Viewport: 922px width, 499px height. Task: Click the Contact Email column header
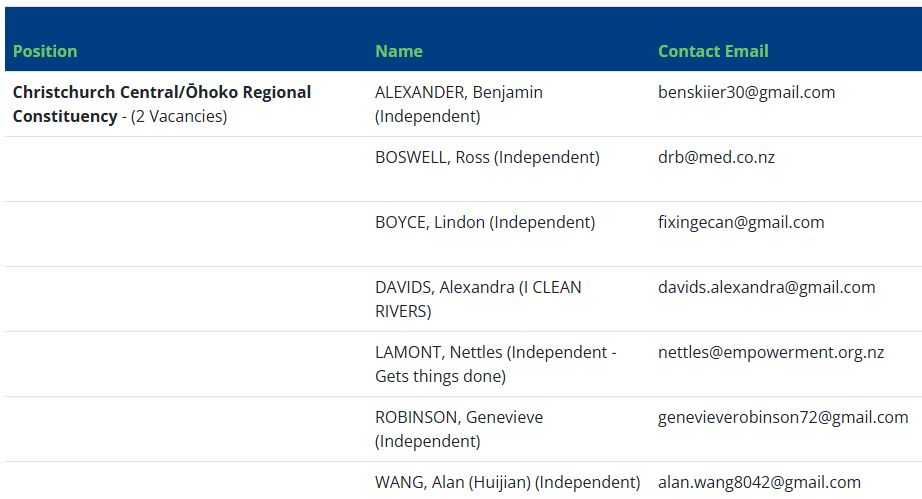pos(713,51)
